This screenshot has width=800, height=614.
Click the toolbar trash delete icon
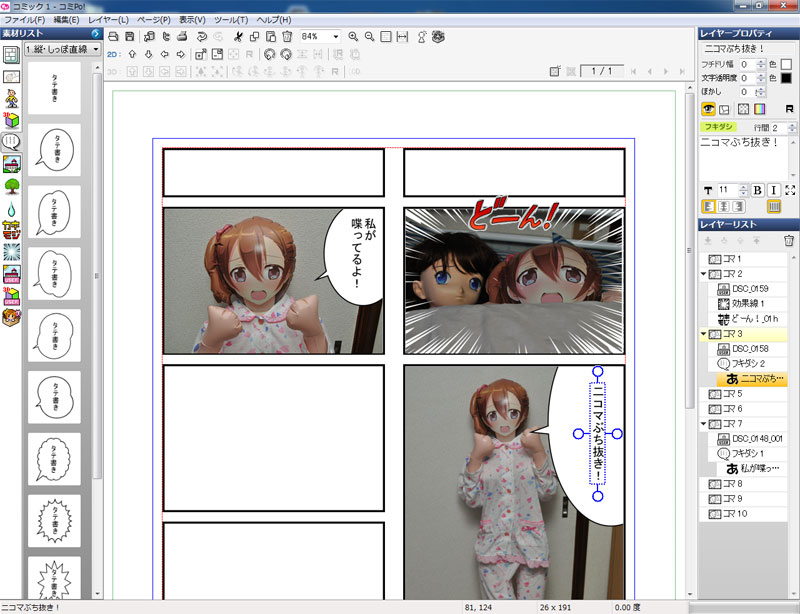tap(287, 37)
